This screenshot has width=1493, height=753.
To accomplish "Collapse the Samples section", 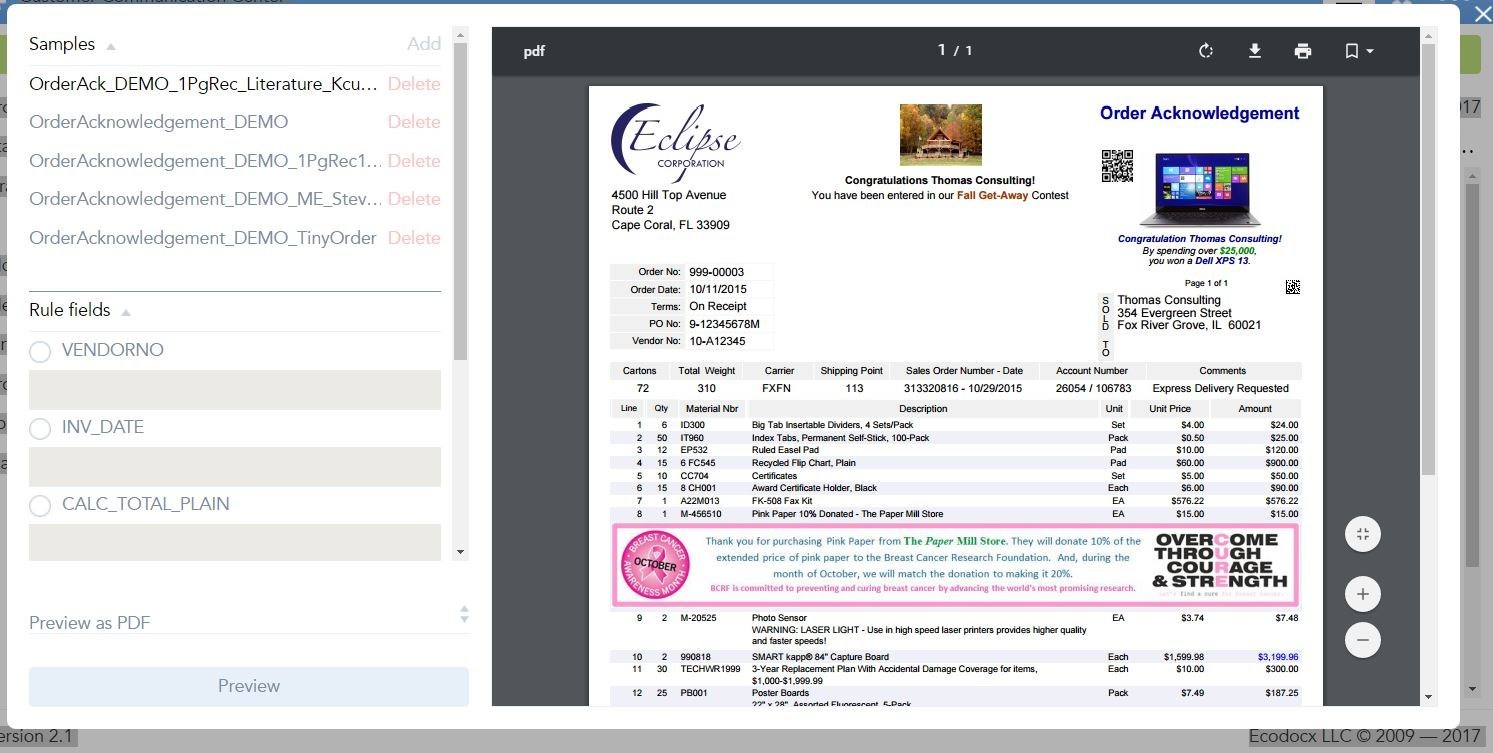I will tap(111, 46).
